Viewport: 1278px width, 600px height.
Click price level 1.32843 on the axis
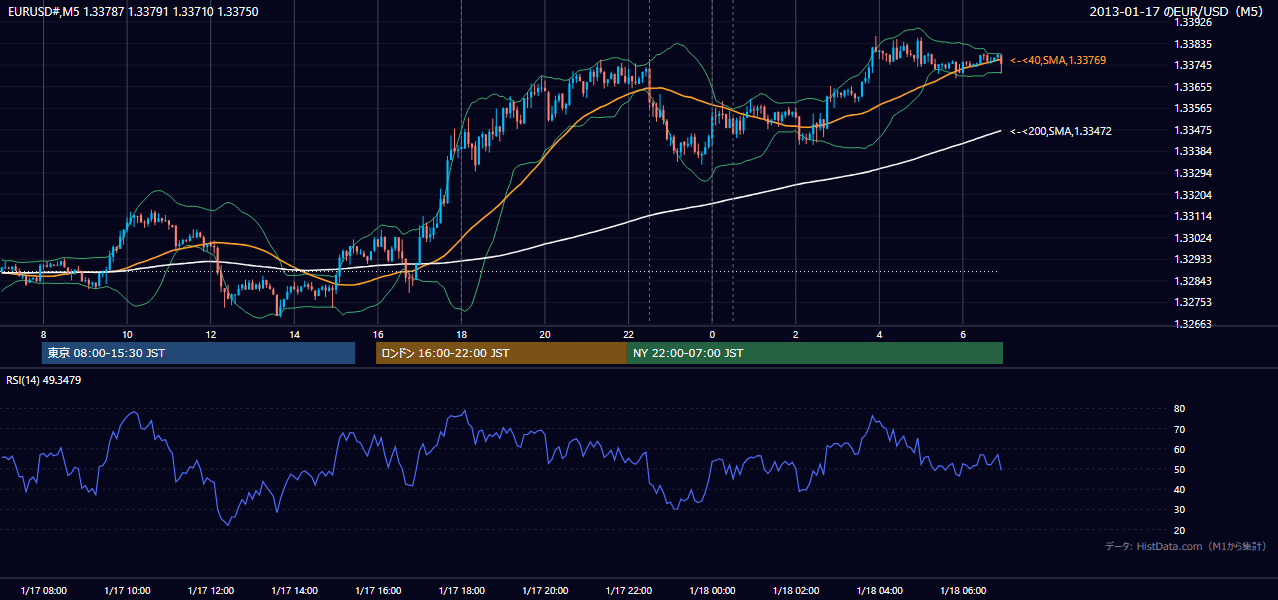tap(1192, 282)
